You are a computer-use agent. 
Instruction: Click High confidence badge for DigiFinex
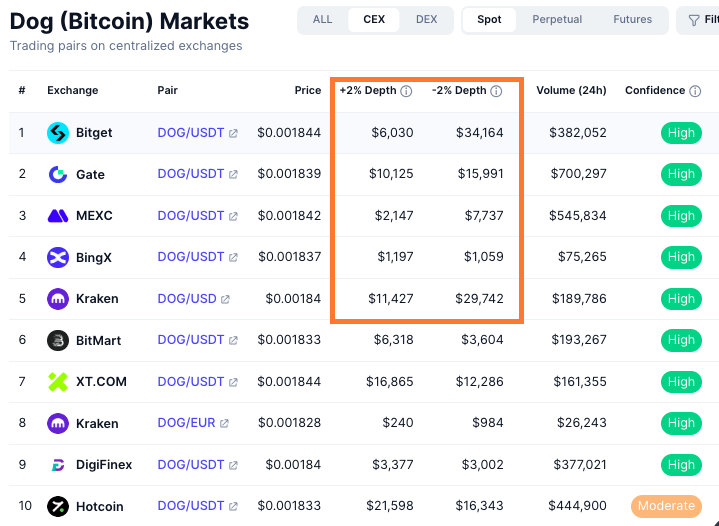681,465
